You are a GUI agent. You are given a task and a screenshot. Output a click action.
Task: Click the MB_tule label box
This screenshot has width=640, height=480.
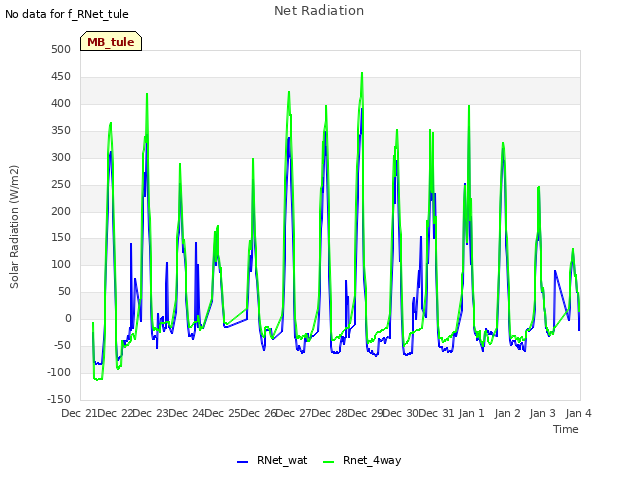tap(111, 41)
